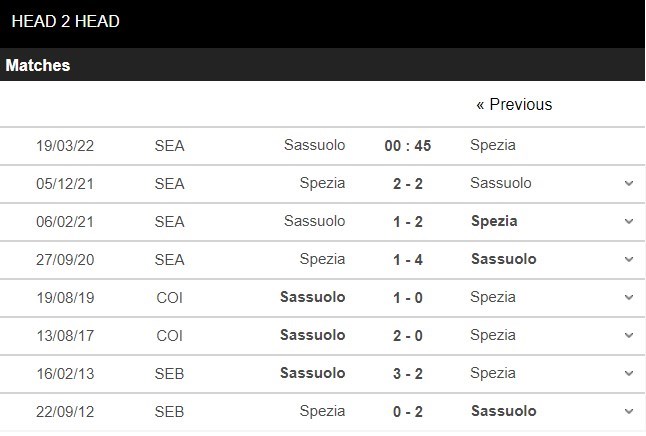
Task: Select Sassuolo in the 19/03/22 fixture
Action: coord(314,145)
